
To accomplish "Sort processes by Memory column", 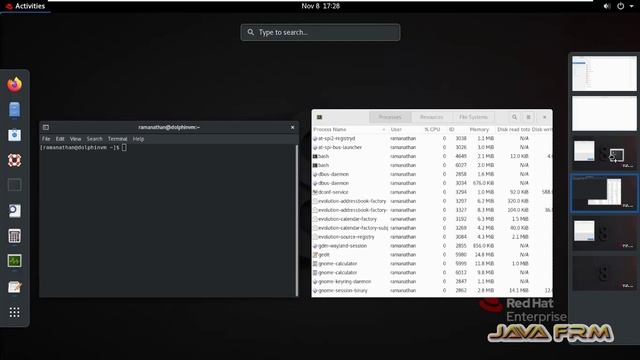I will pos(479,129).
